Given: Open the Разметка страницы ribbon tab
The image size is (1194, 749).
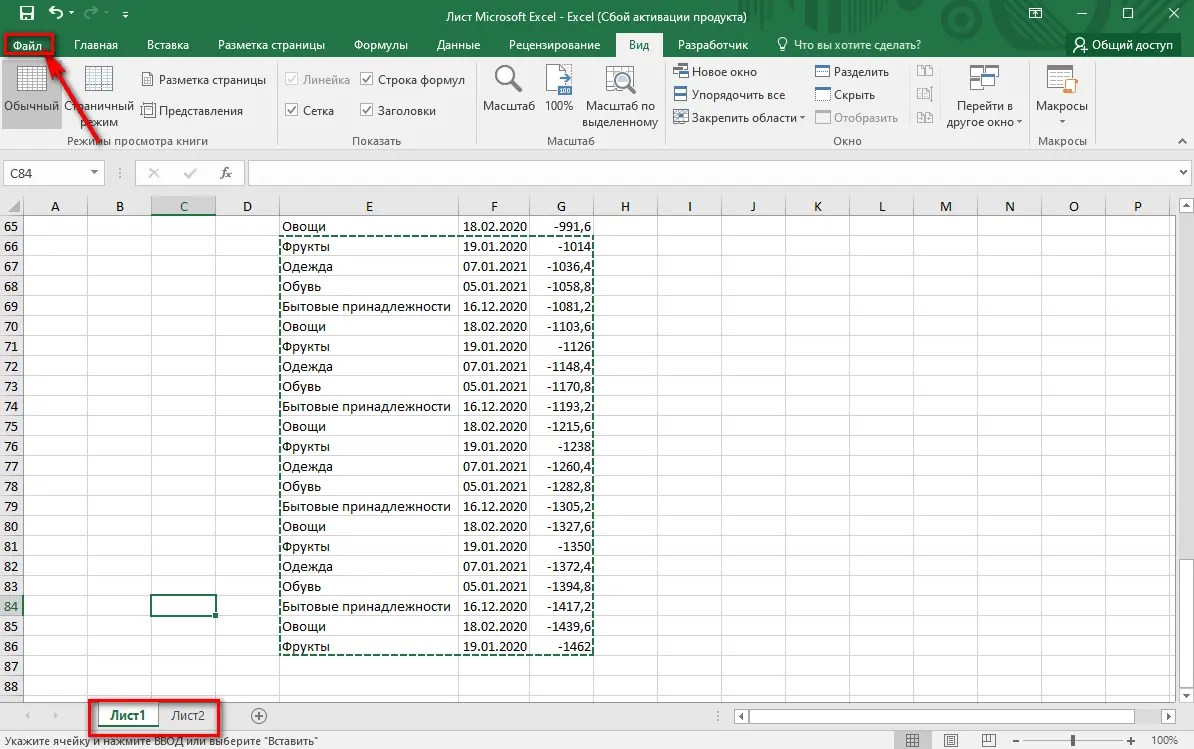Looking at the screenshot, I should click(x=271, y=45).
